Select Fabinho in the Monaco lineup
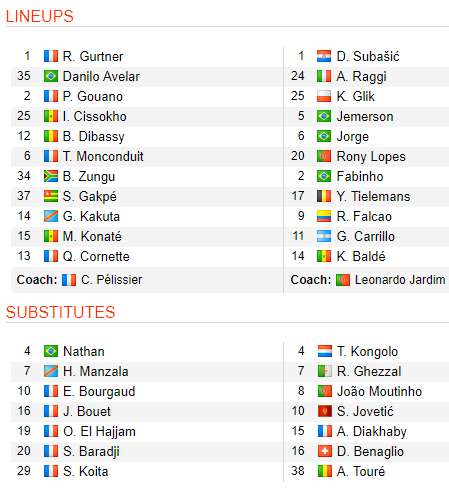This screenshot has width=449, height=489. (x=360, y=176)
